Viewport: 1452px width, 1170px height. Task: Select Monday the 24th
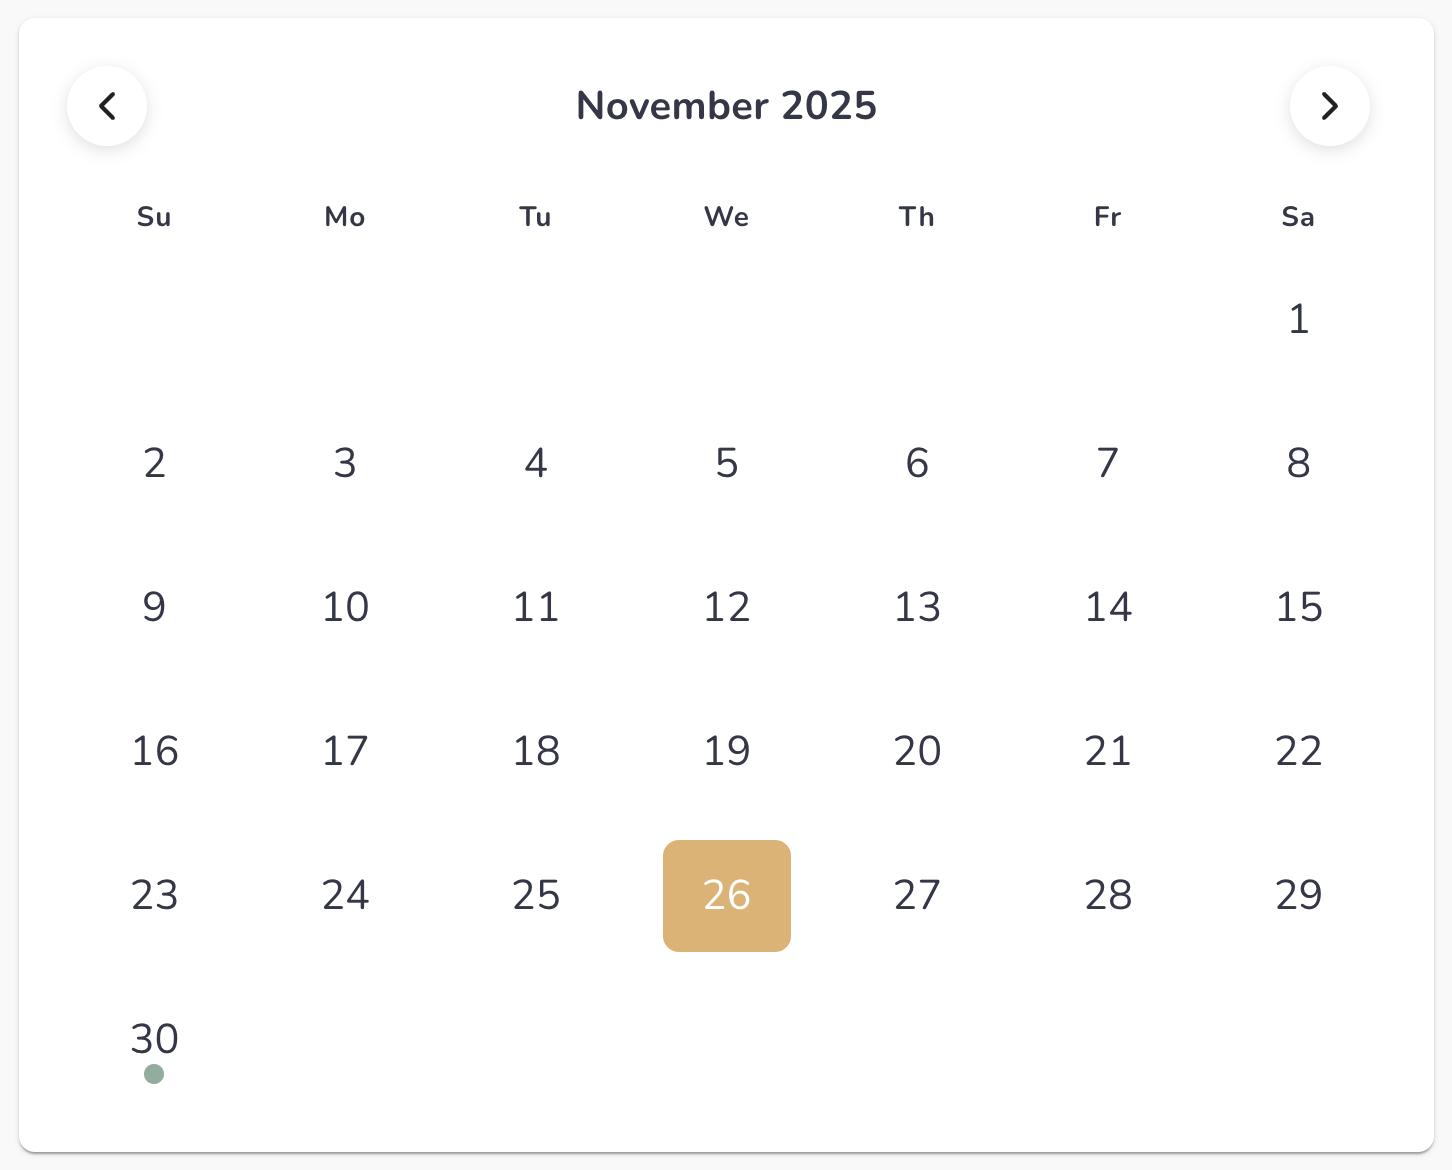[345, 896]
